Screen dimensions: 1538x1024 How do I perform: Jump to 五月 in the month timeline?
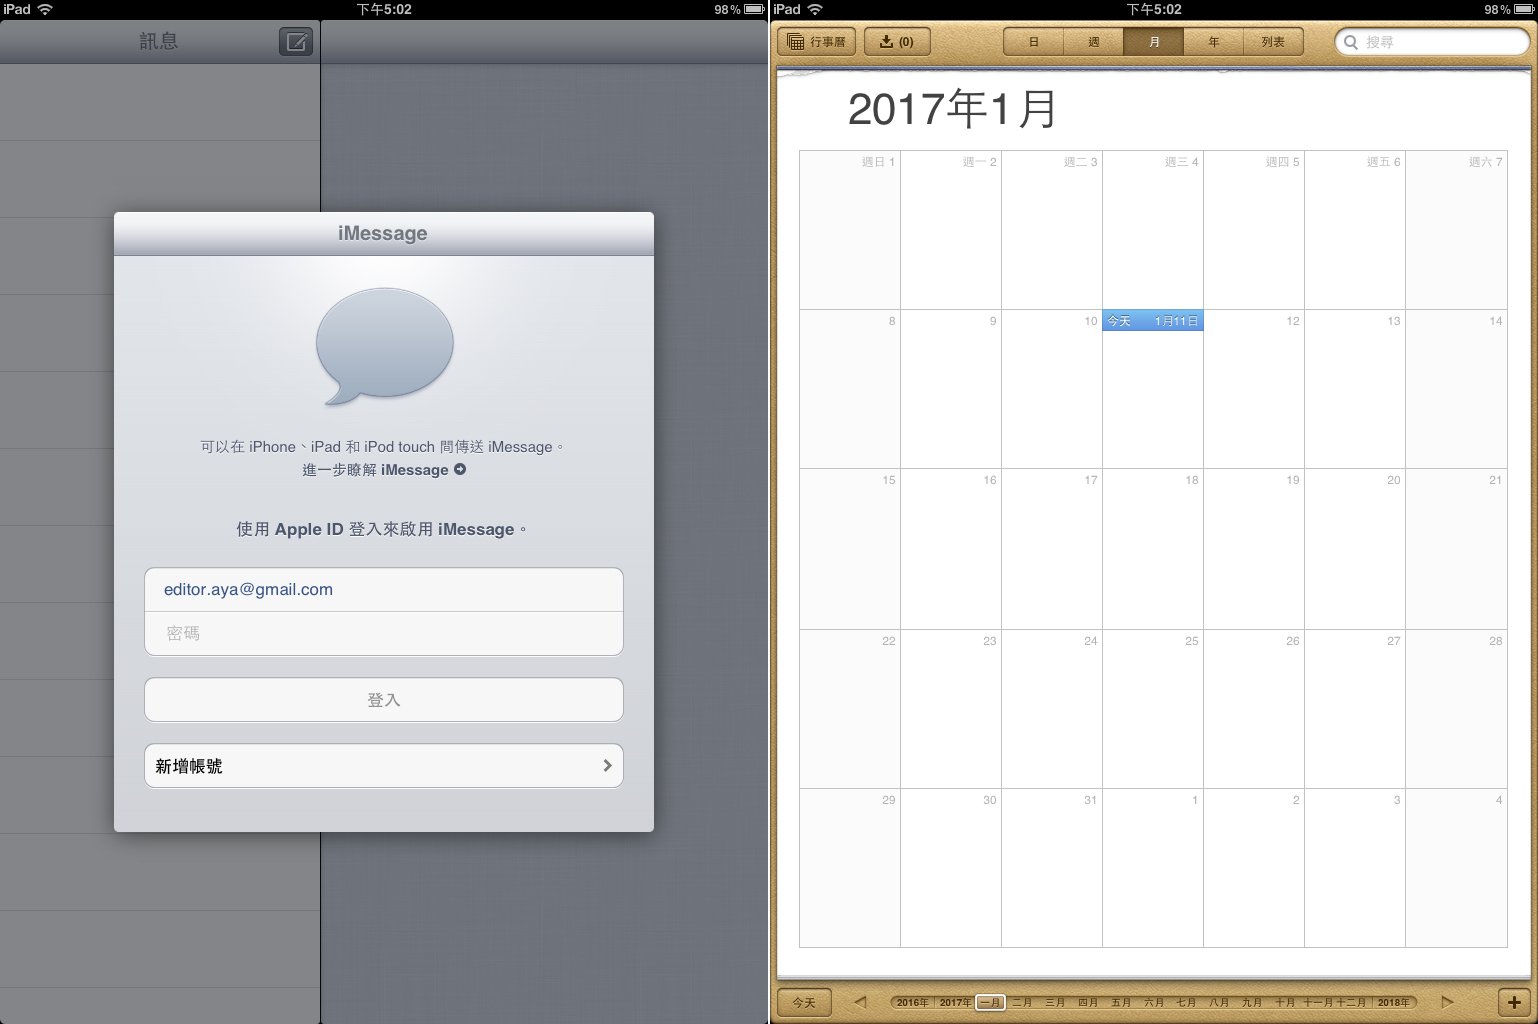(x=1121, y=1002)
